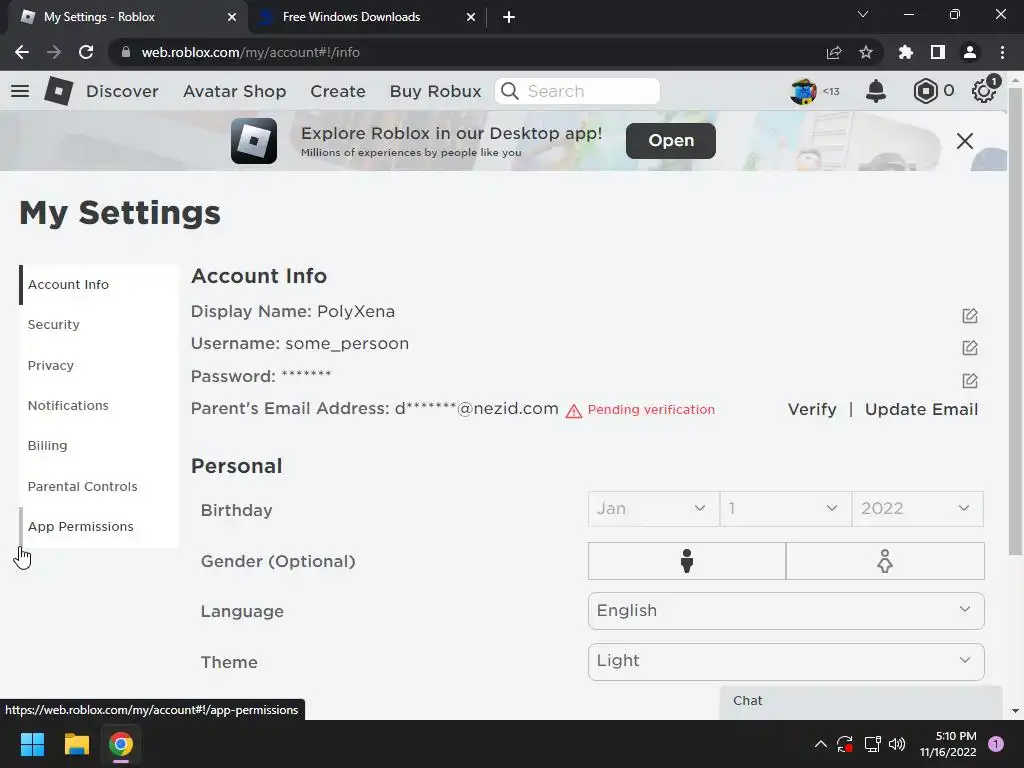The width and height of the screenshot is (1024, 768).
Task: Go to the Avatar Shop
Action: pyautogui.click(x=234, y=91)
